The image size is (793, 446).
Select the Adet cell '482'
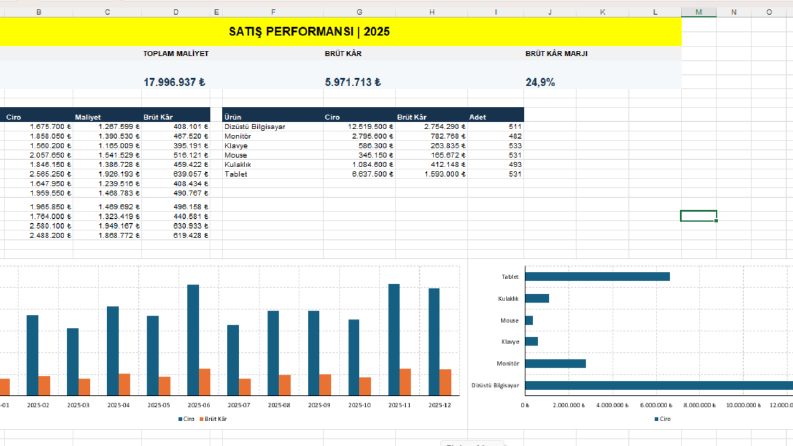(x=496, y=136)
